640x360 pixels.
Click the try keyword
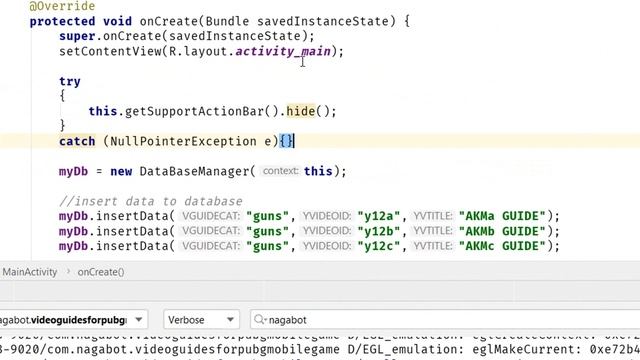click(70, 82)
